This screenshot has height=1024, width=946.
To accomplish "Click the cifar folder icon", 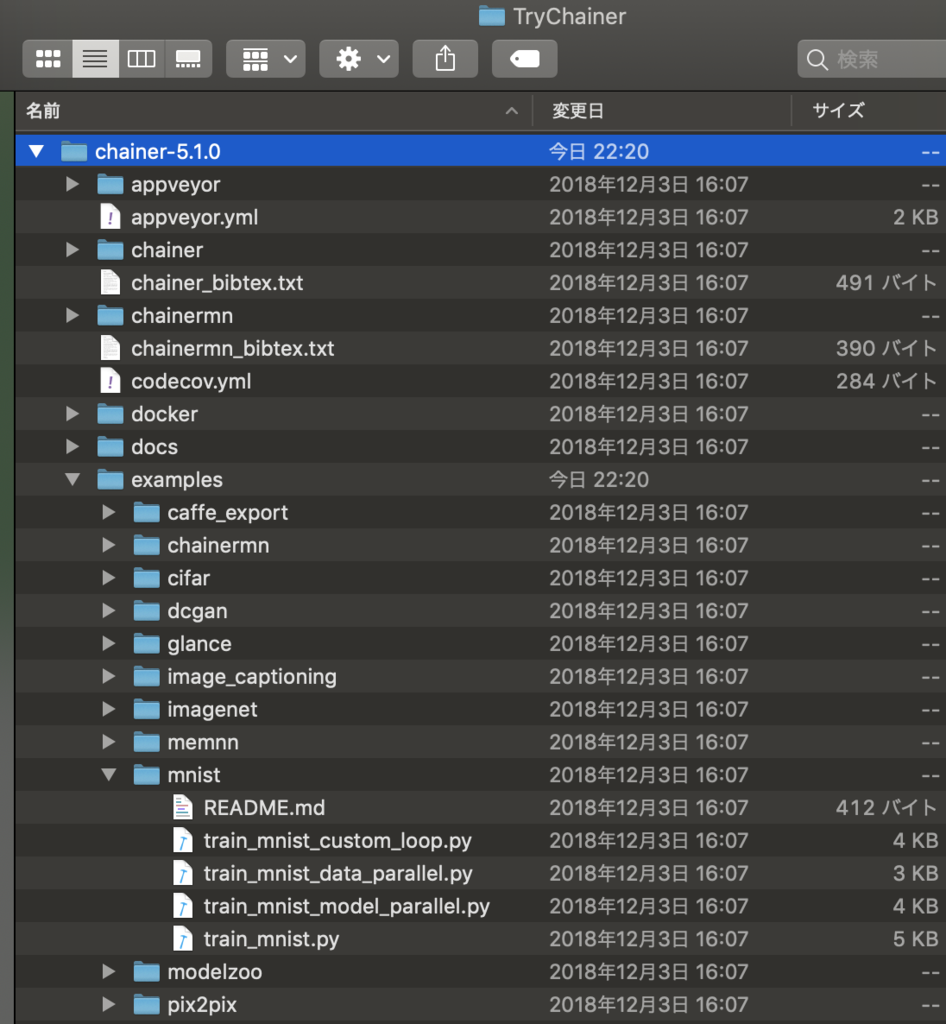I will coord(146,578).
